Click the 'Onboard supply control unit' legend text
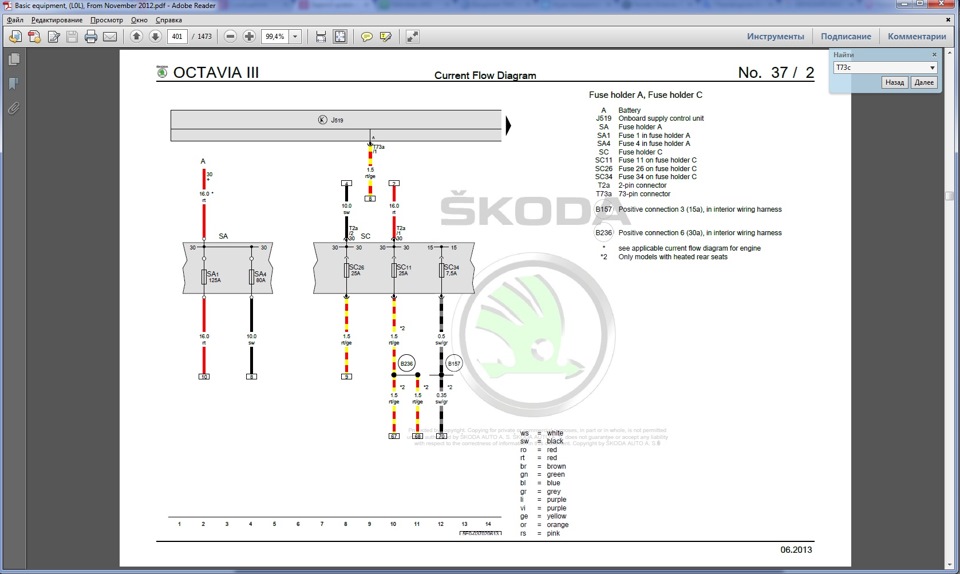 pyautogui.click(x=661, y=118)
